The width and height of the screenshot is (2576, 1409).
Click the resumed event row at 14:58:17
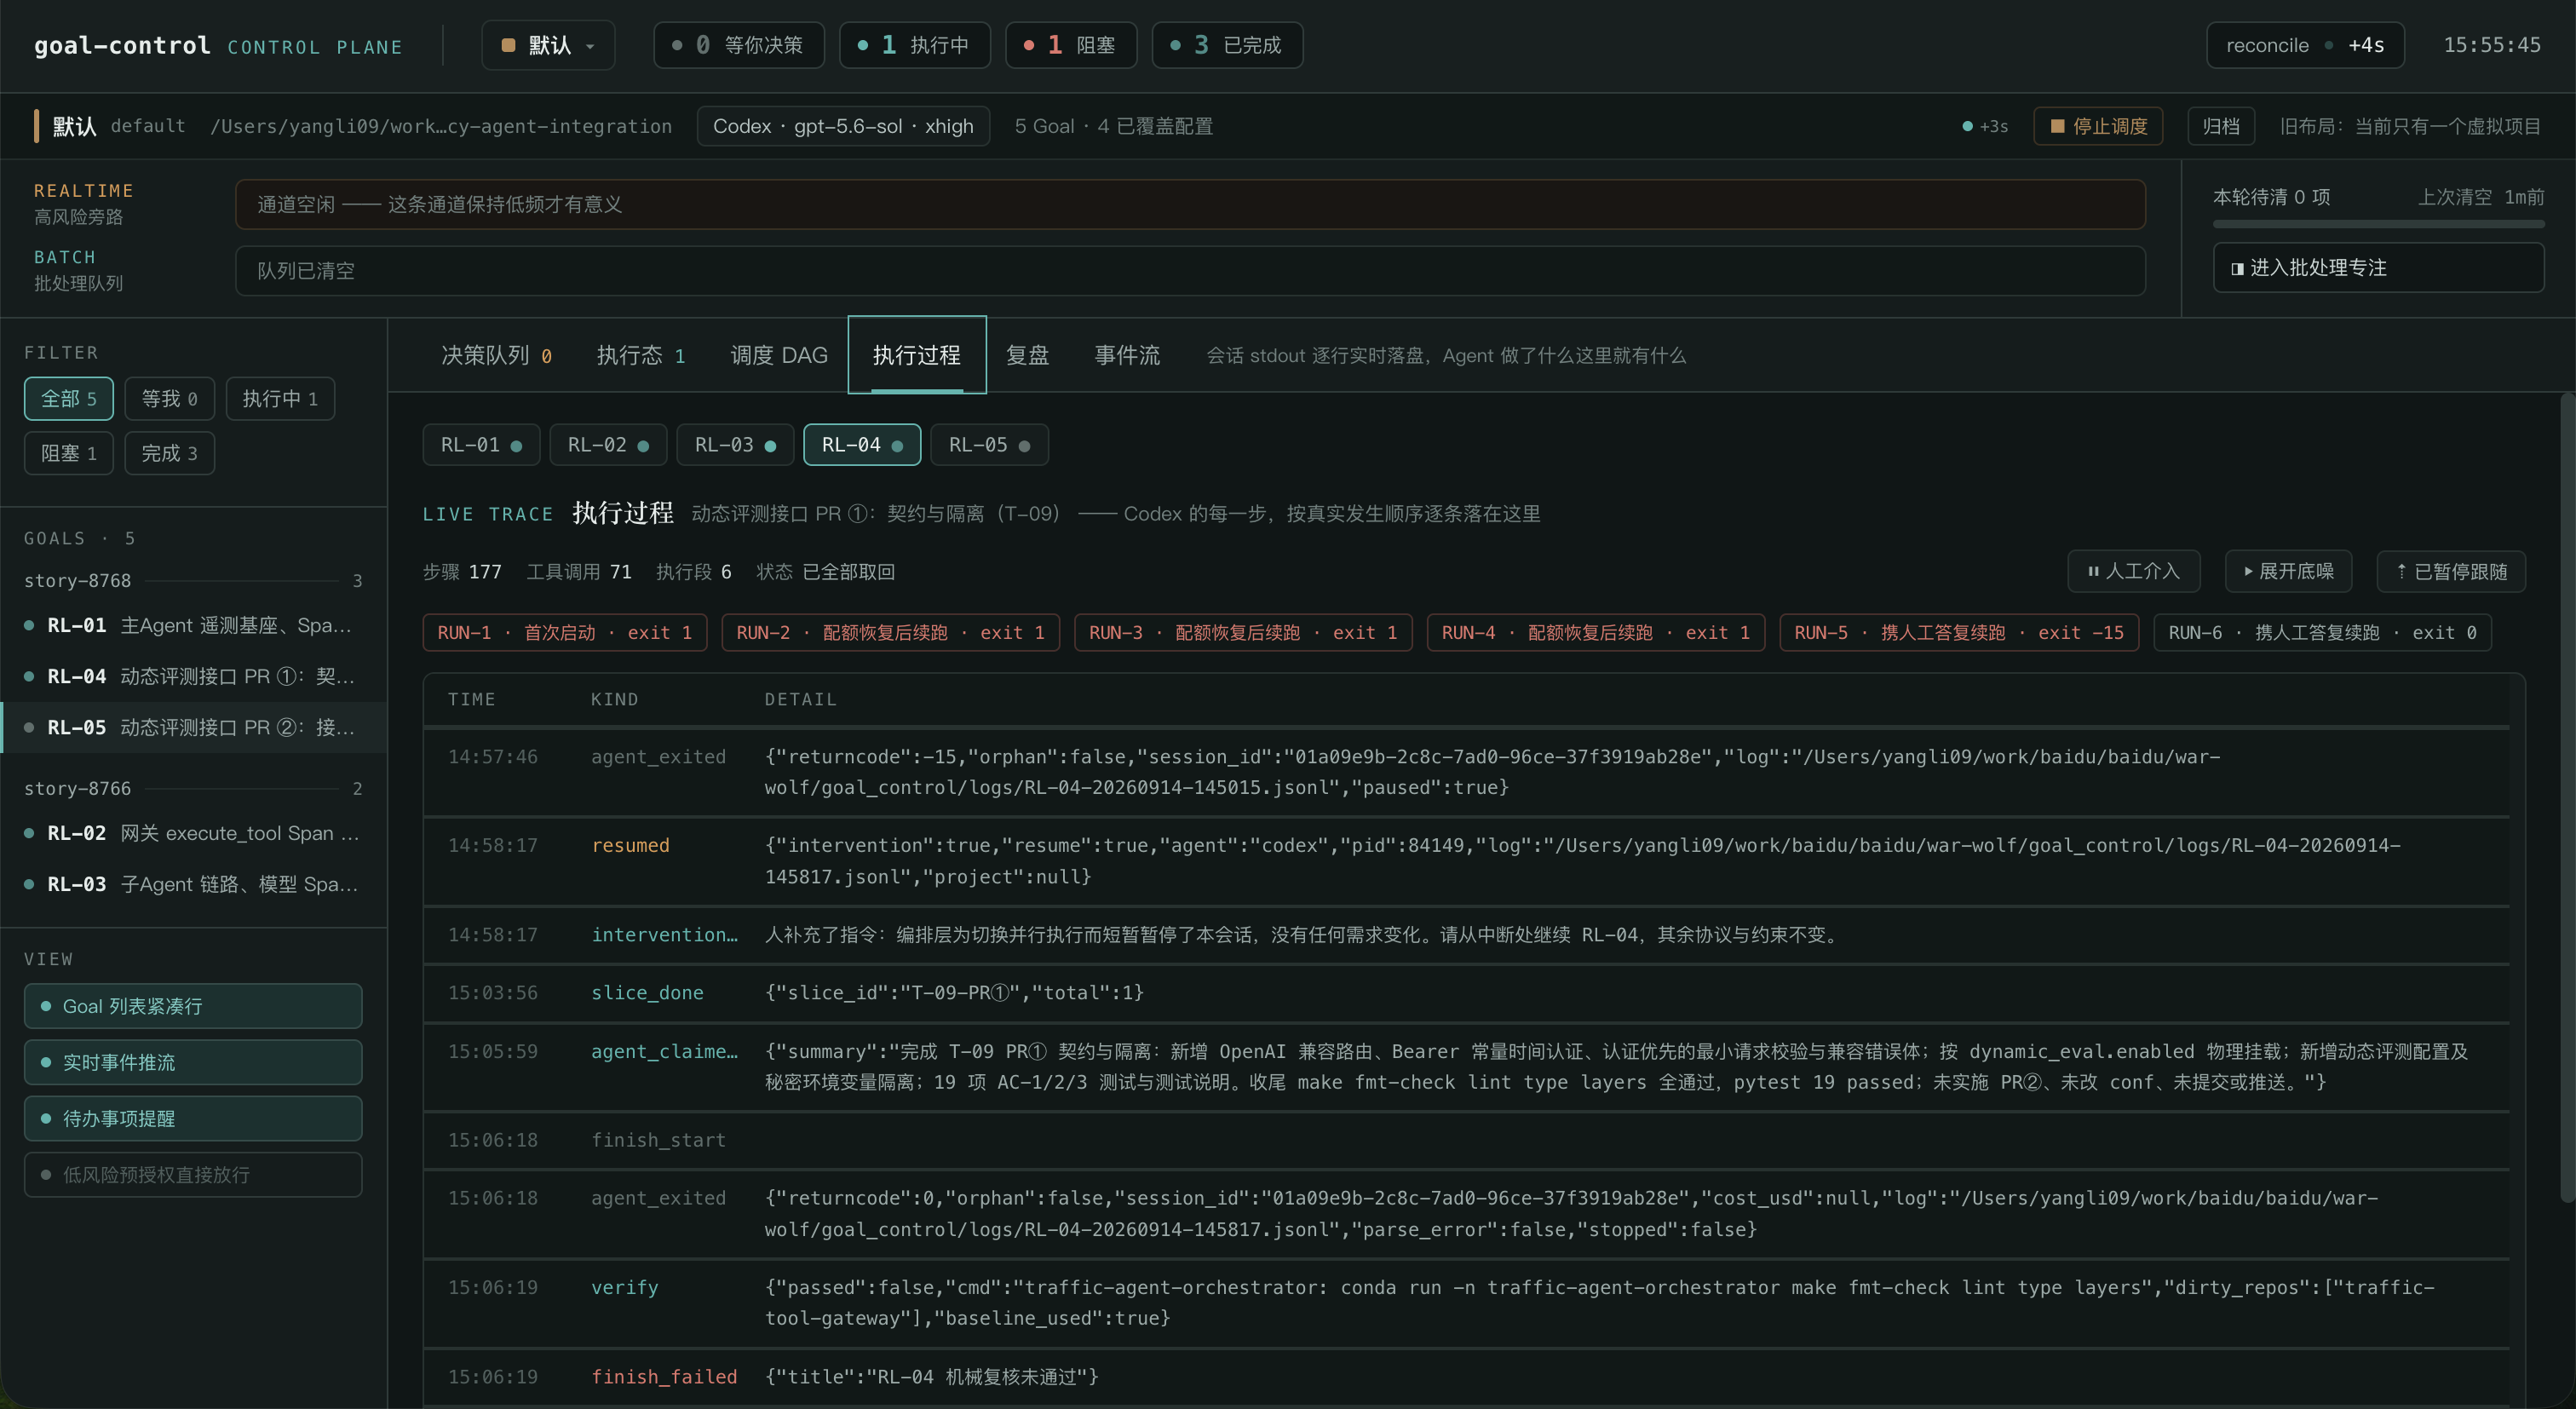1466,861
